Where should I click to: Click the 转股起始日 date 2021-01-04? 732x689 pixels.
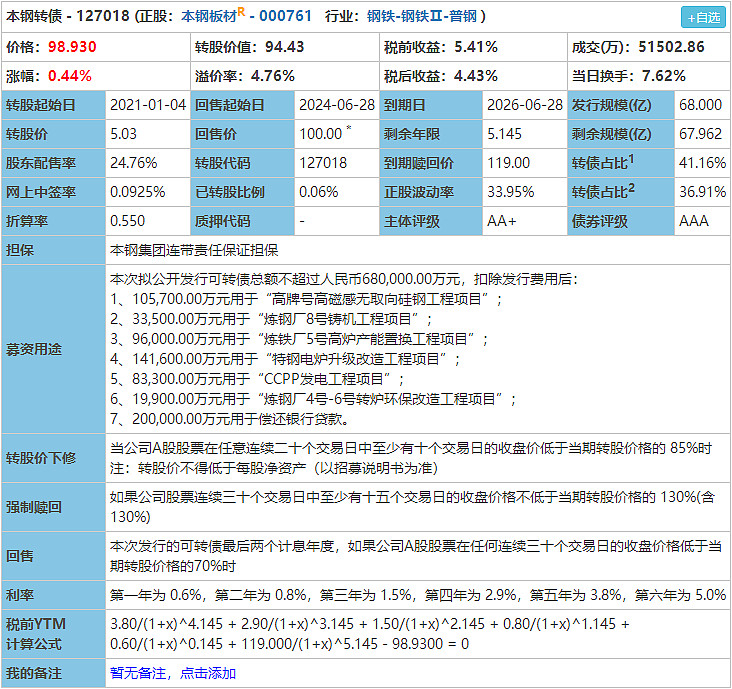(x=148, y=105)
